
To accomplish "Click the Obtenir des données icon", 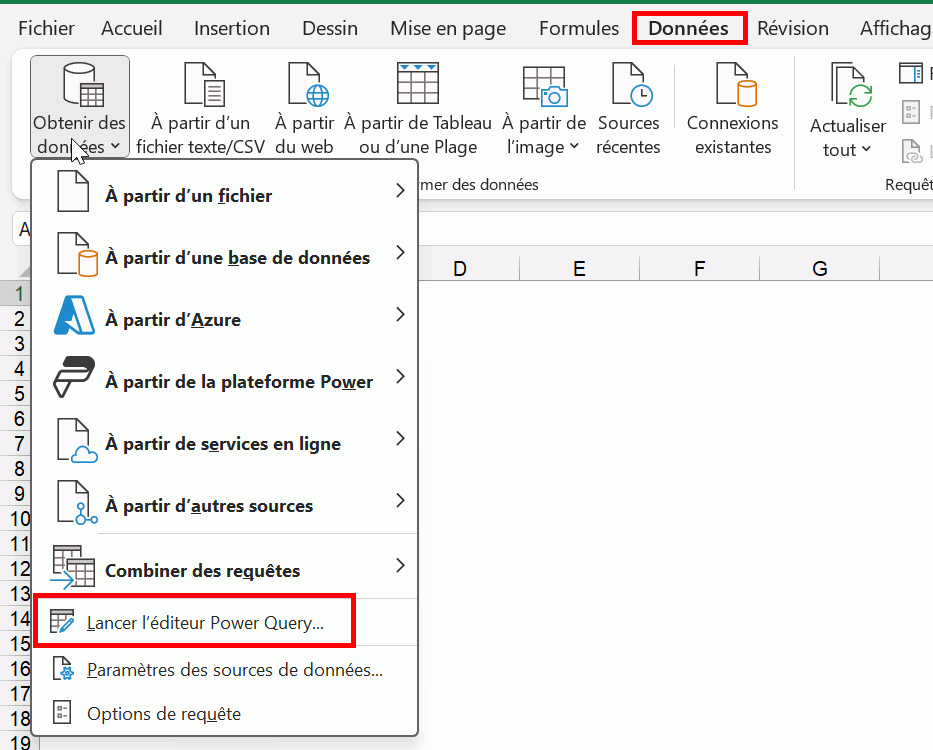I will [x=79, y=85].
